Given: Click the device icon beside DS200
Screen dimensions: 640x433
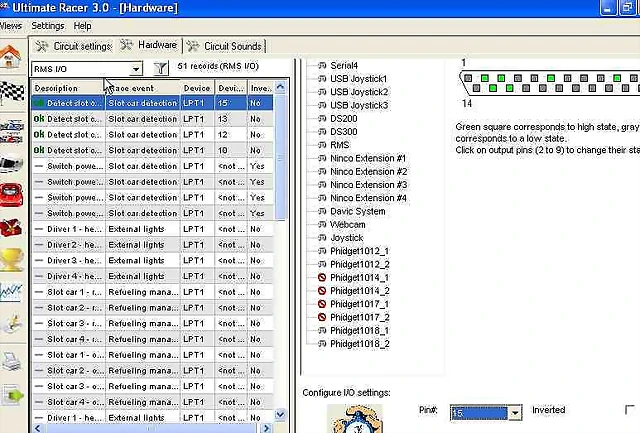Looking at the screenshot, I should click(x=322, y=118).
